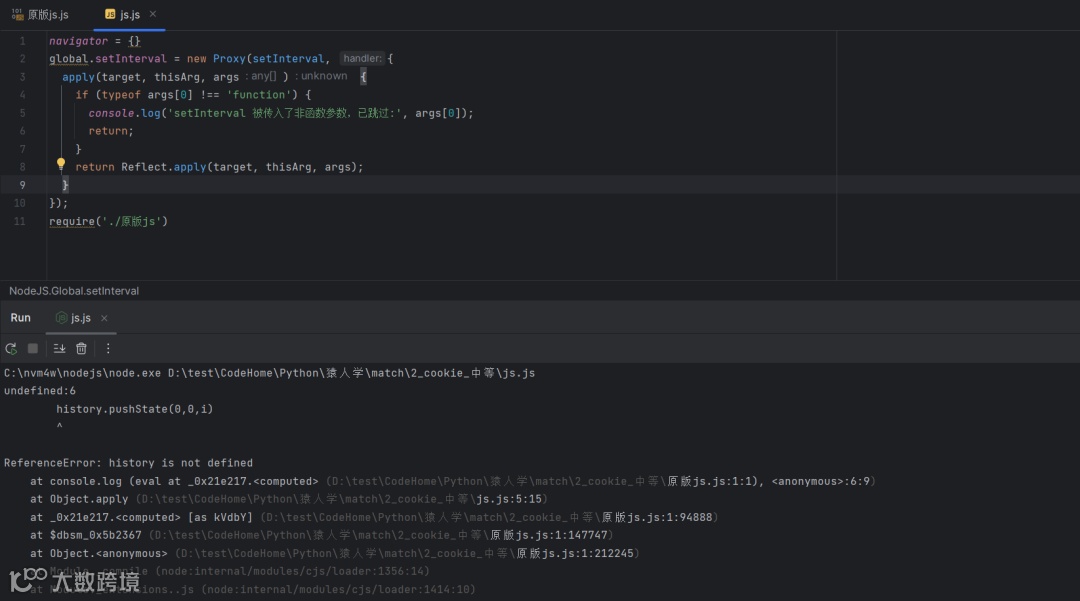The height and width of the screenshot is (601, 1080).
Task: Clear console output with trash icon
Action: pyautogui.click(x=81, y=348)
